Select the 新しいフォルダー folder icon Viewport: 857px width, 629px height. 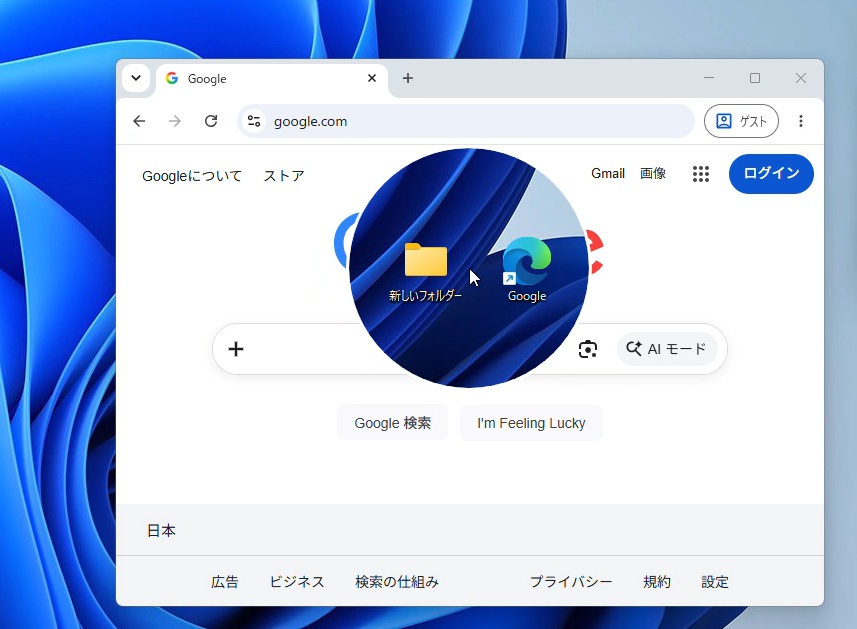click(x=426, y=272)
